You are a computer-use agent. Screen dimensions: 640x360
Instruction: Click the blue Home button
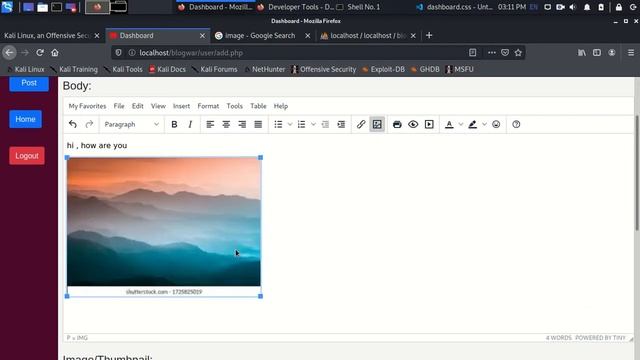click(x=25, y=119)
